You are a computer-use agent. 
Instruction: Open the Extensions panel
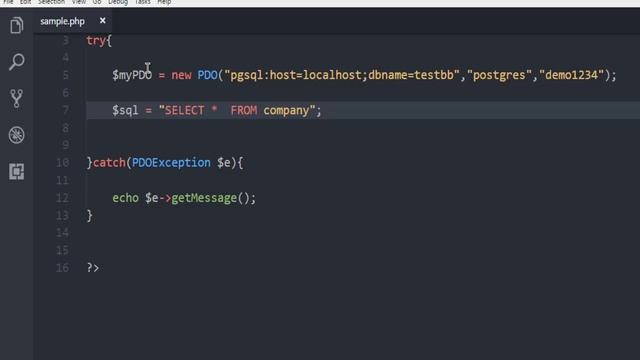coord(16,171)
